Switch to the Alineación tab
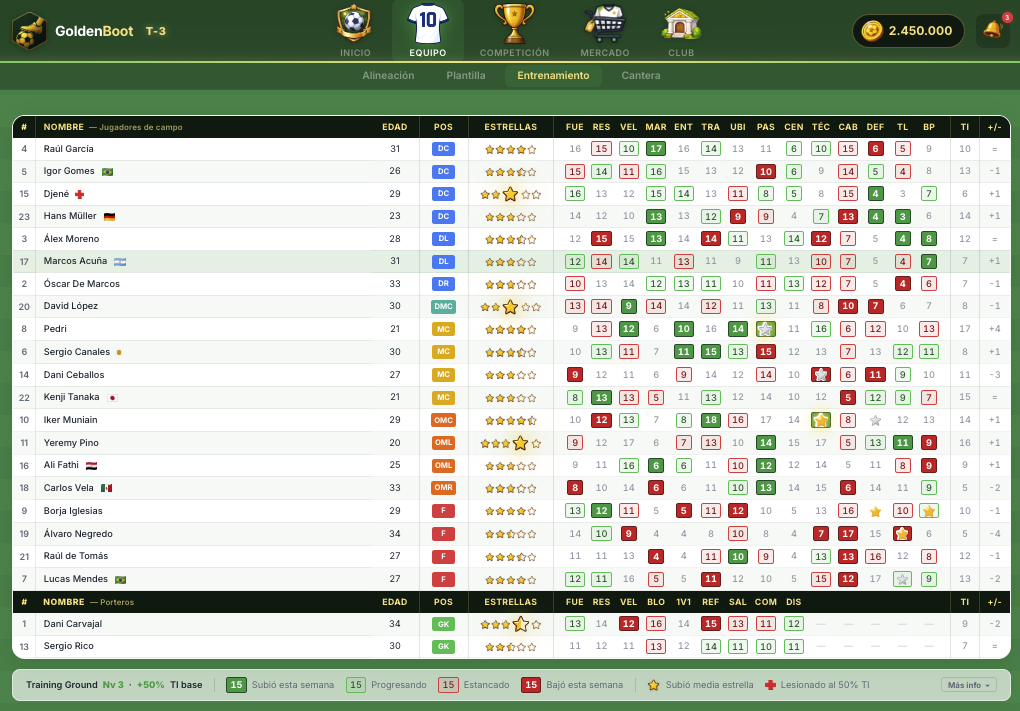Viewport: 1020px width, 711px height. tap(388, 75)
